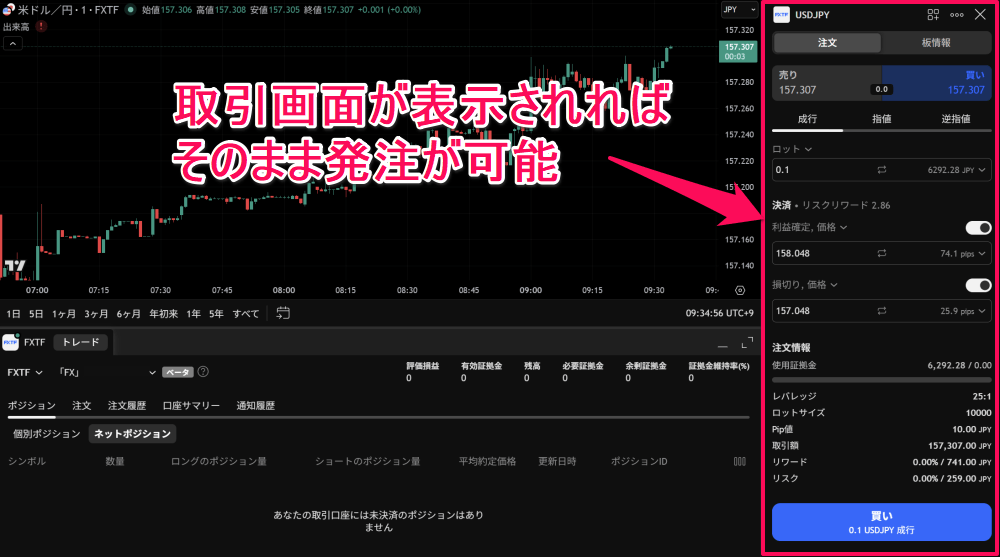Open the 6292.28 JPY unit dropdown
Viewport: 1000px width, 557px height.
pyautogui.click(x=956, y=170)
